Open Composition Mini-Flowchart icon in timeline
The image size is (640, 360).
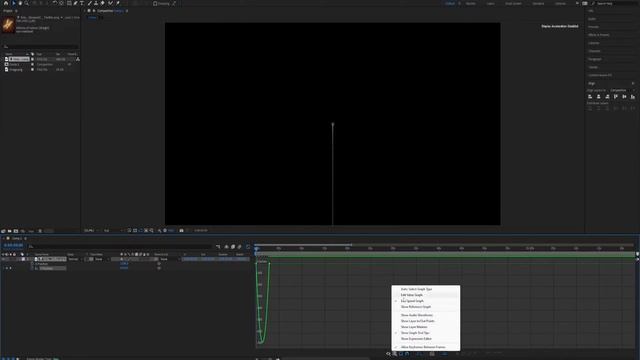tap(218, 247)
